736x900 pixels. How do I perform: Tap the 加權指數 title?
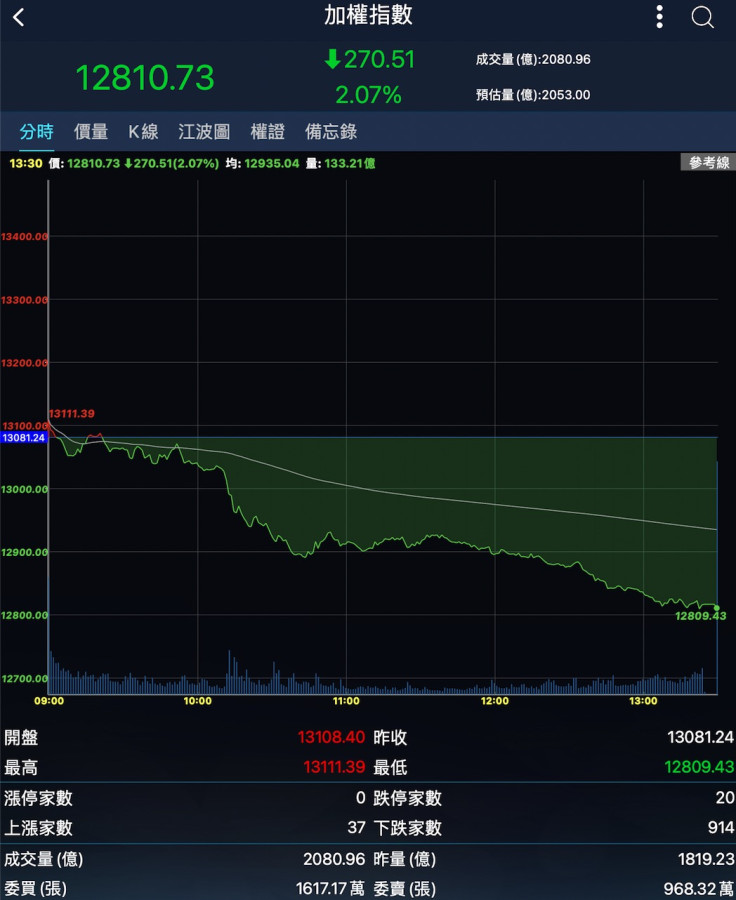(x=368, y=16)
